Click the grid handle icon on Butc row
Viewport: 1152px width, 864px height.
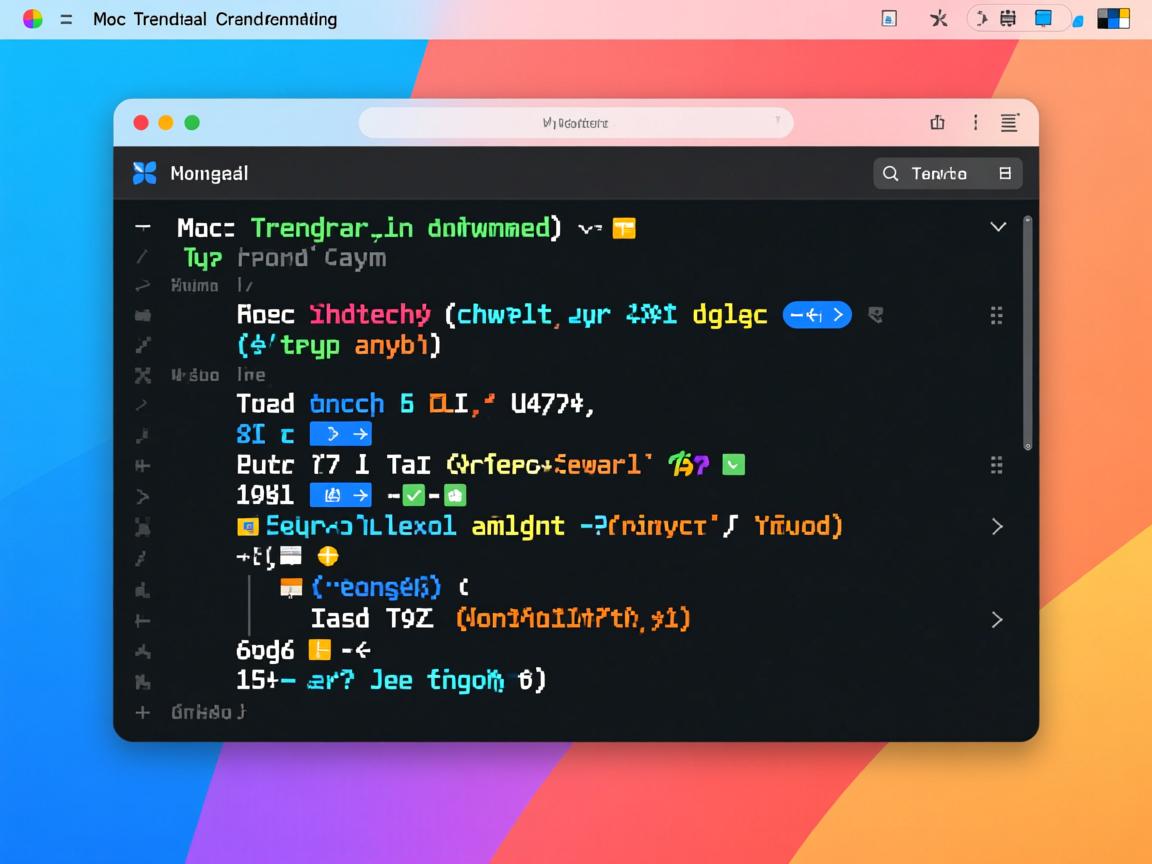[996, 465]
